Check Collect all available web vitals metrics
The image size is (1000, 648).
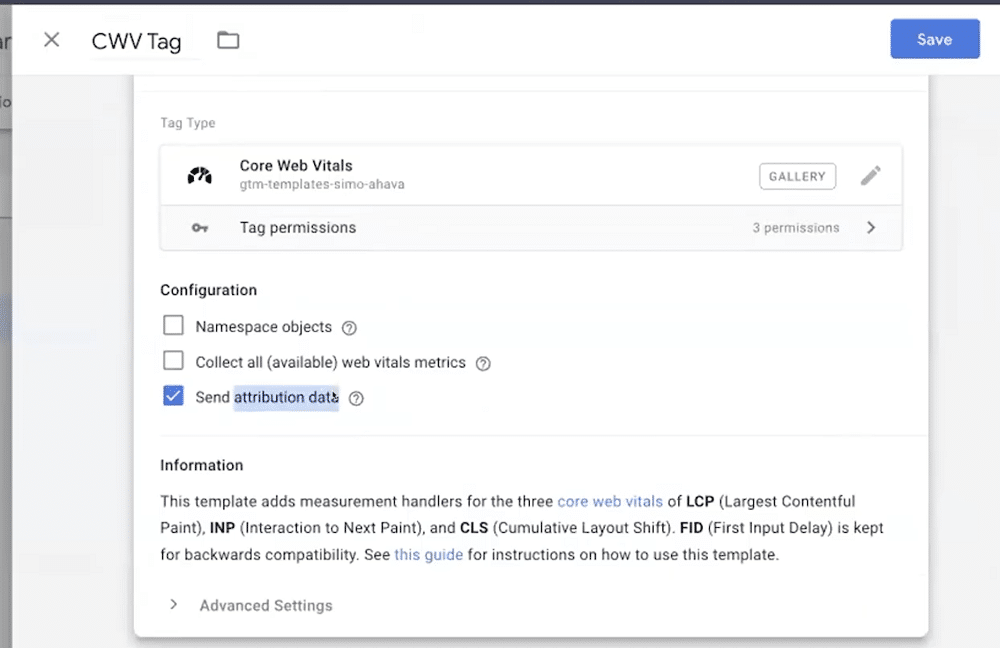point(173,361)
